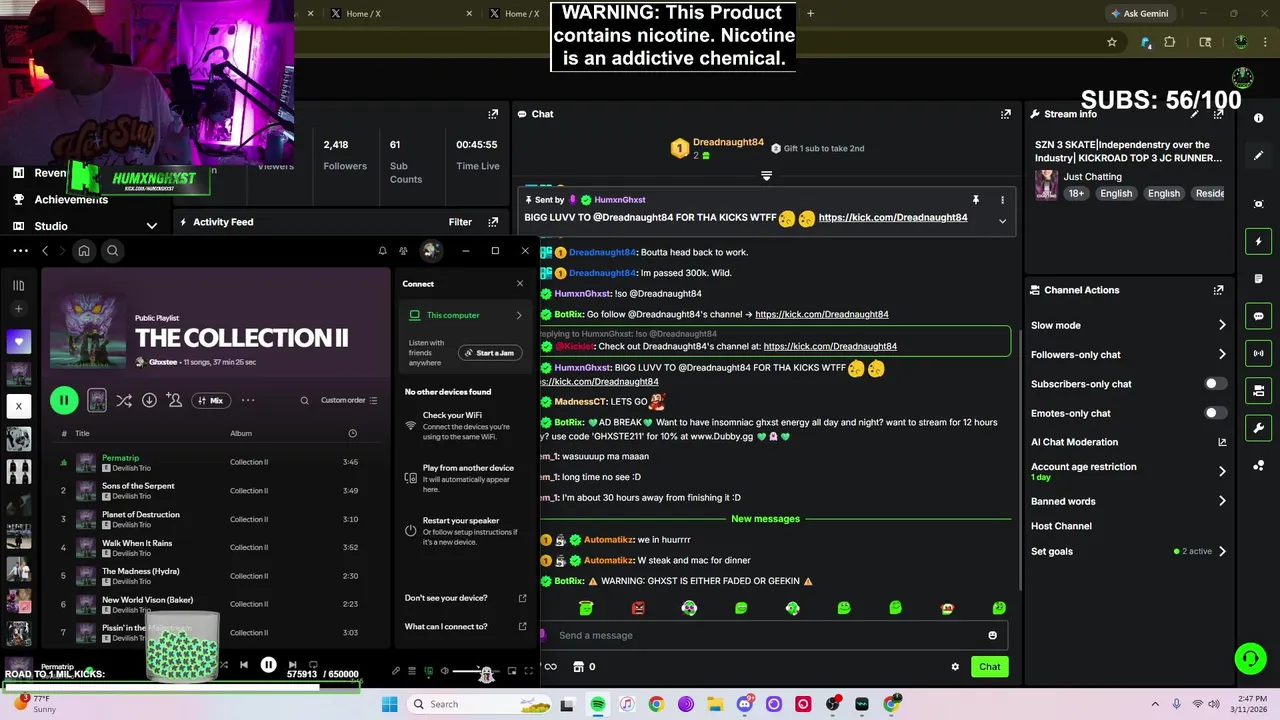This screenshot has width=1280, height=720.
Task: Expand Set goals with 2 active
Action: pos(1128,551)
